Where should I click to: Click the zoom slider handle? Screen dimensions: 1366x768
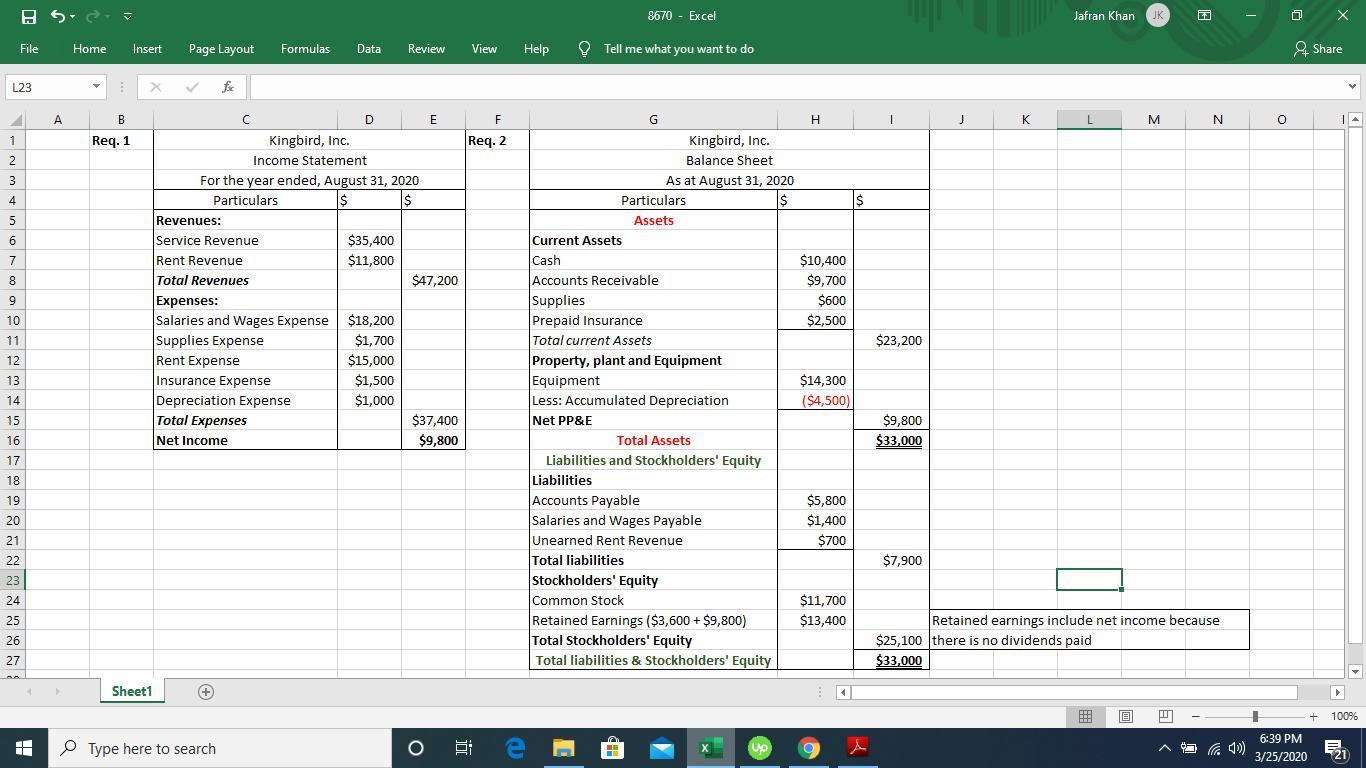(1255, 716)
